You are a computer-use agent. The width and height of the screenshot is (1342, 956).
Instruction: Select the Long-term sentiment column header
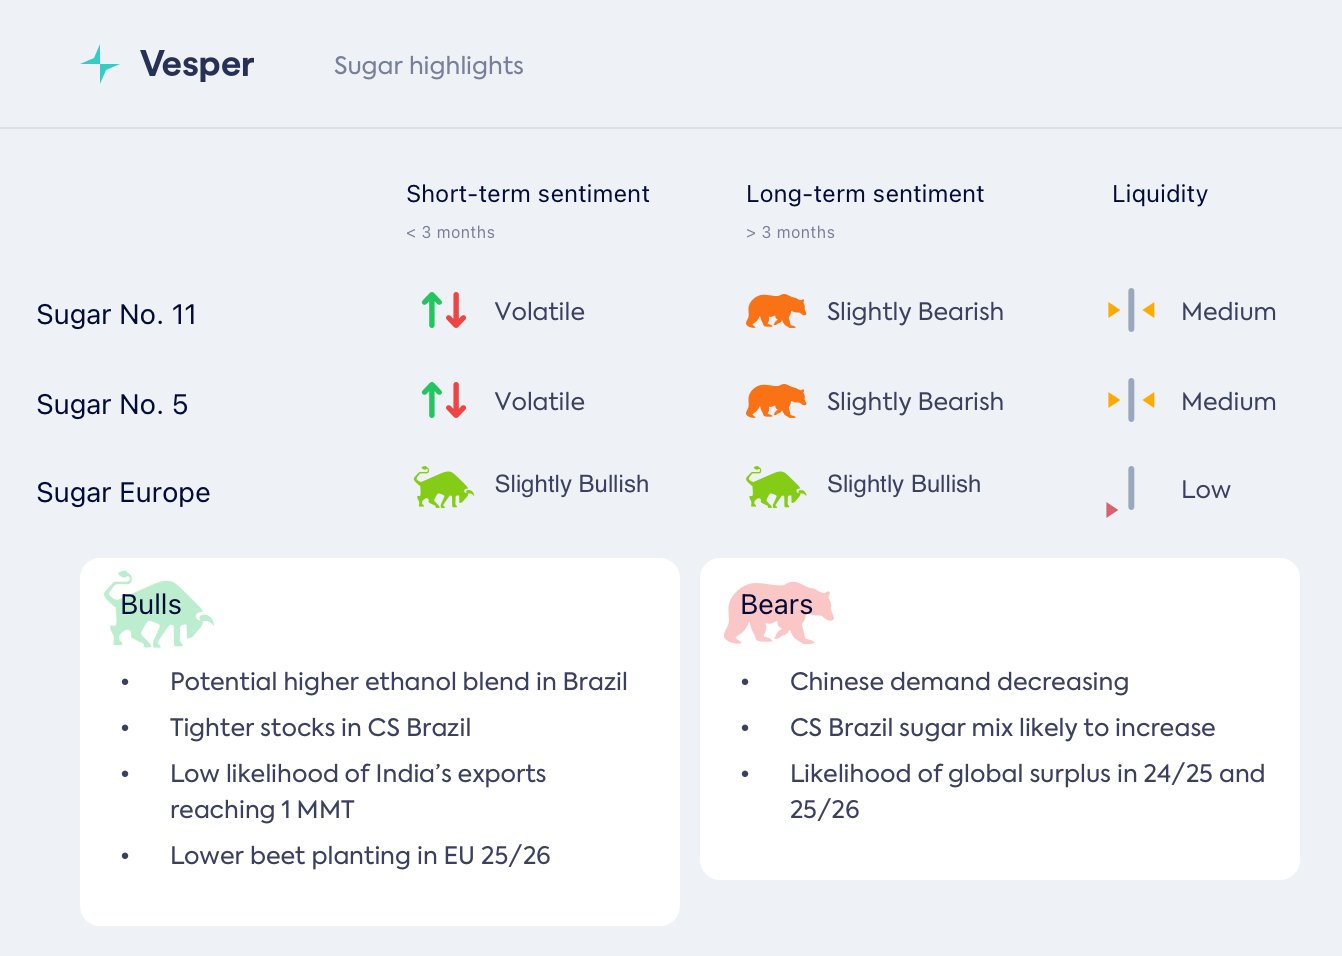[x=864, y=194]
